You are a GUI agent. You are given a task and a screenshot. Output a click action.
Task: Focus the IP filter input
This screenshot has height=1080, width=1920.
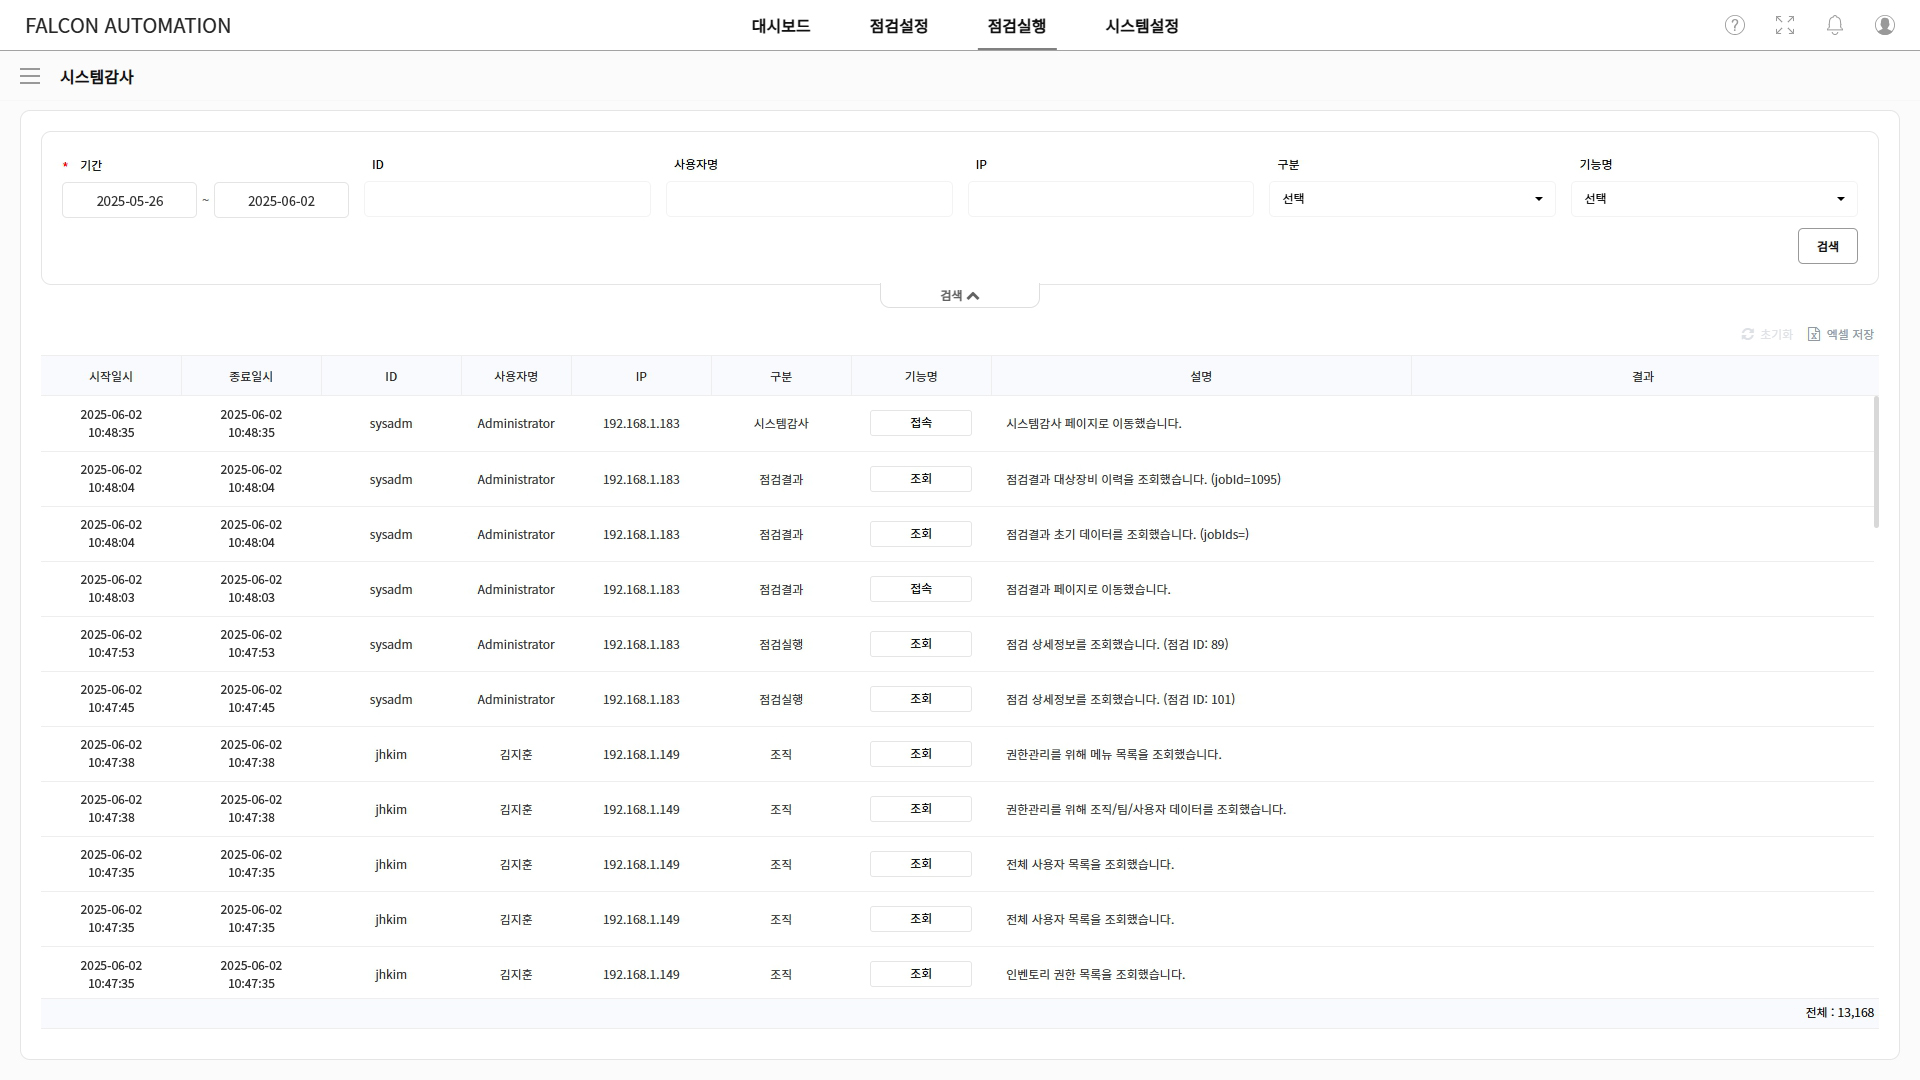[x=1110, y=199]
